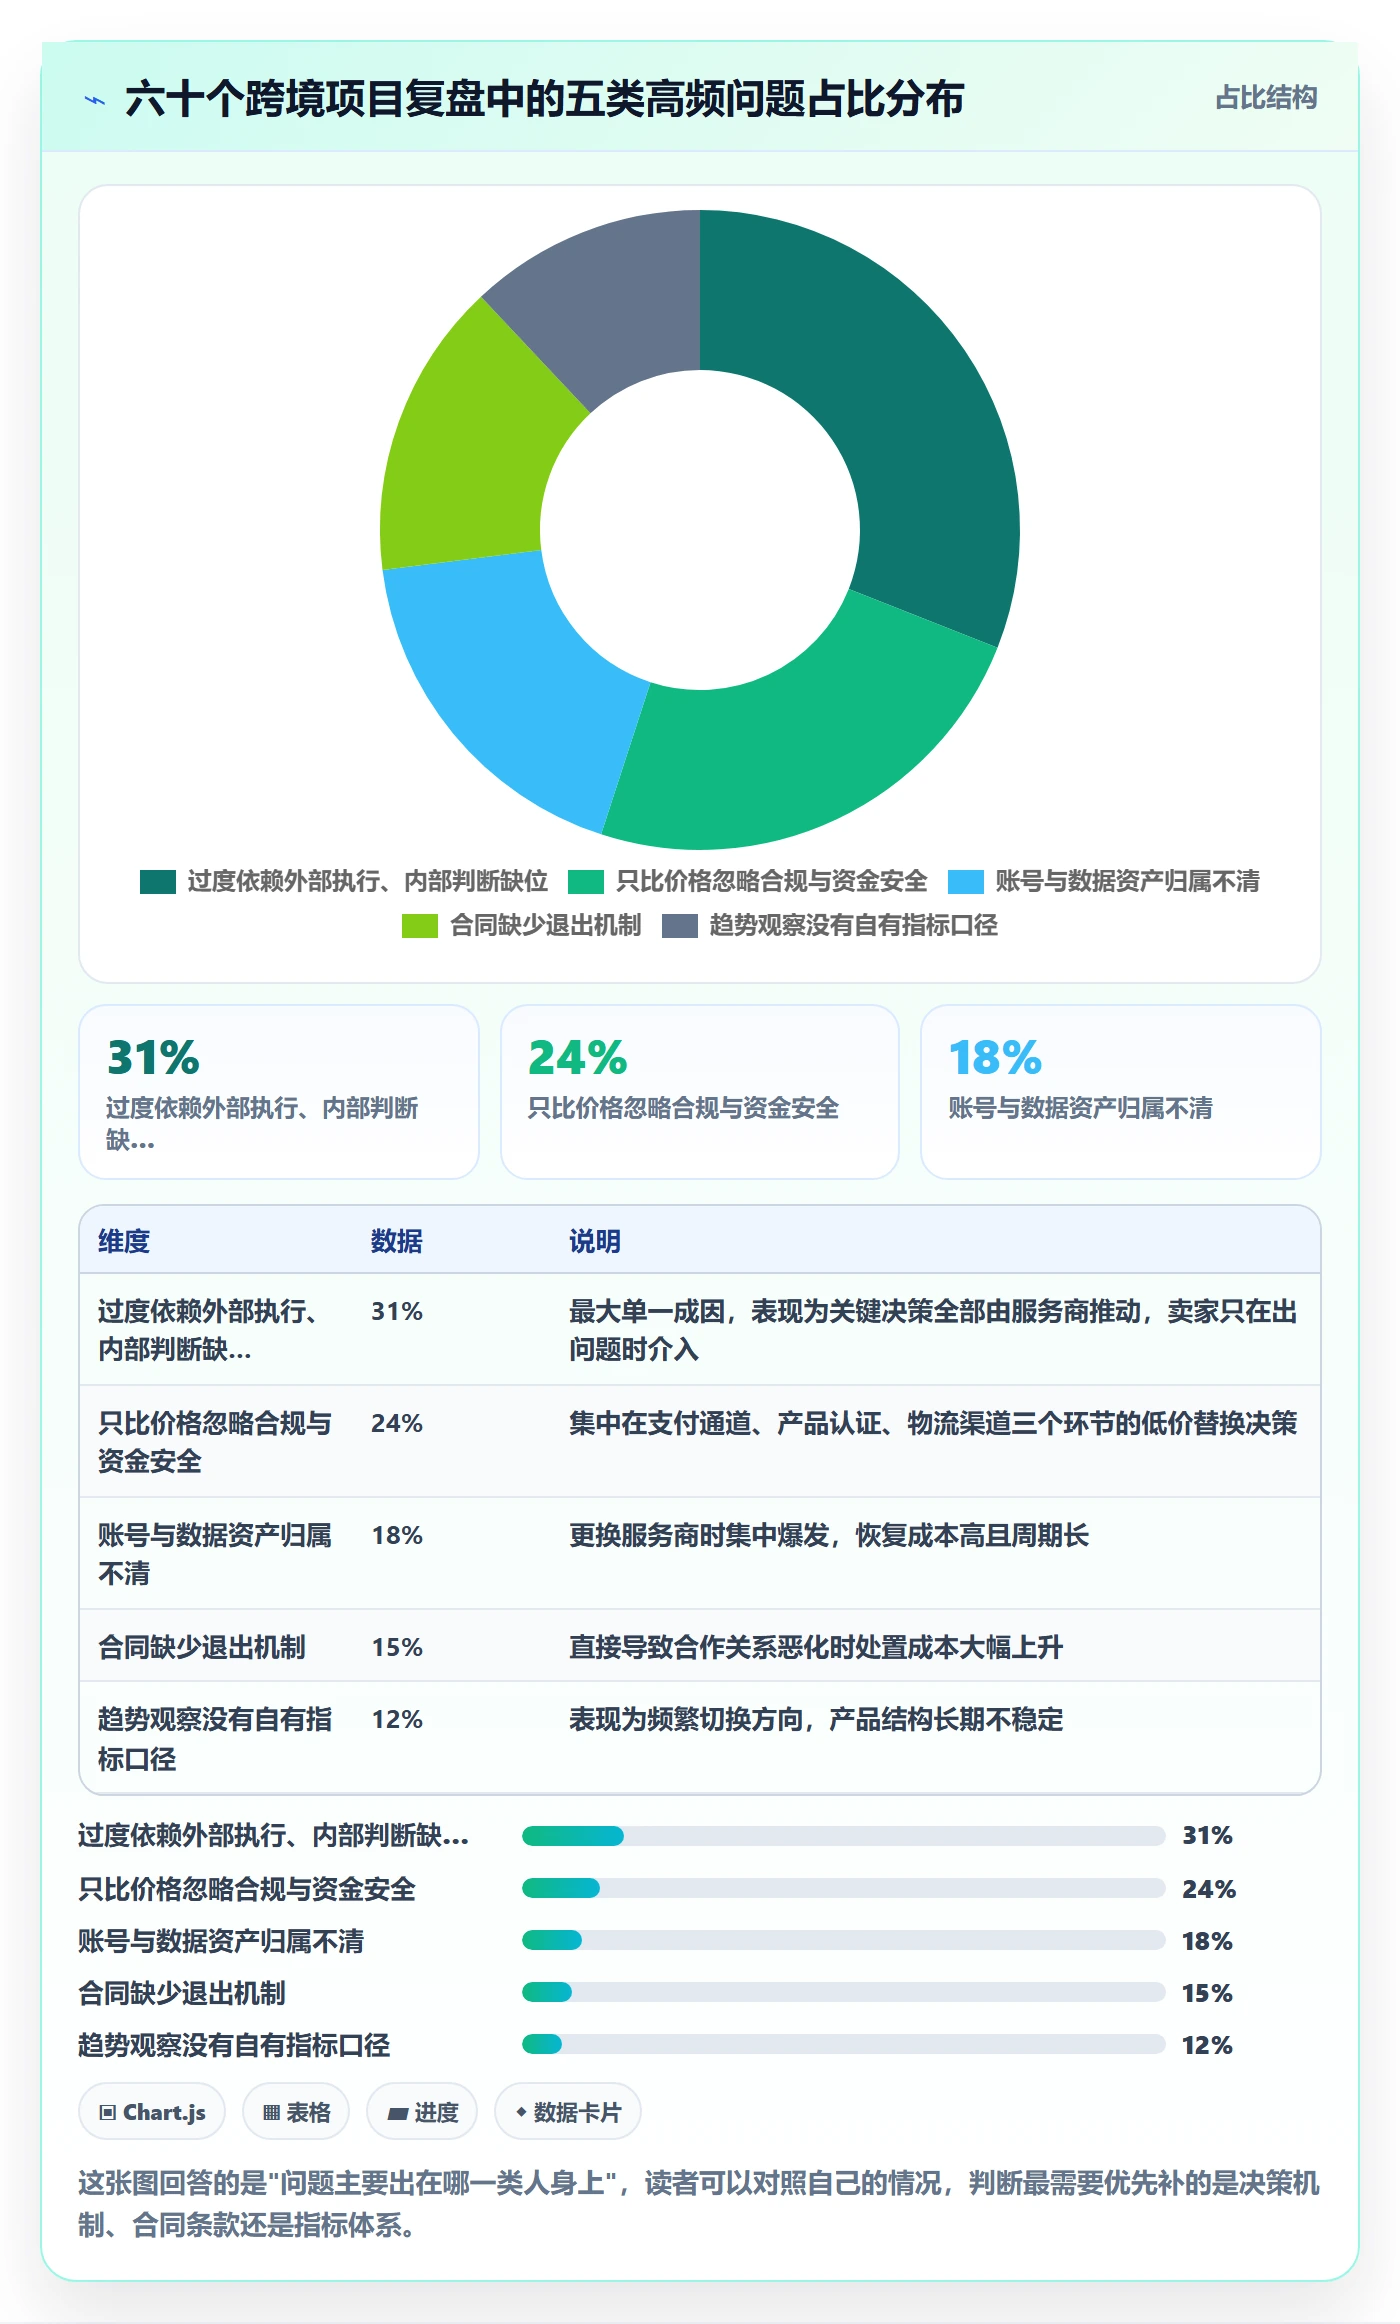Click the 31% progress bar

point(843,1836)
